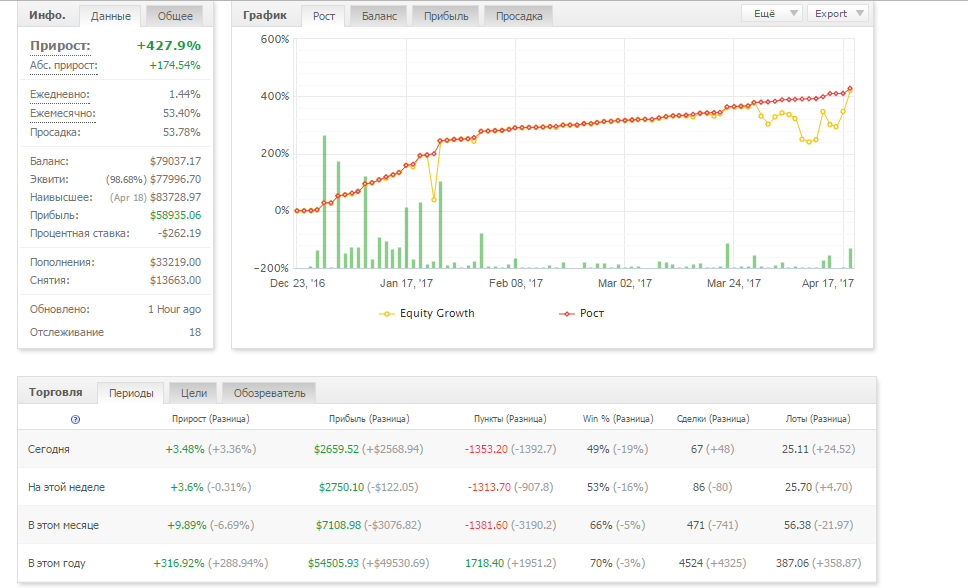Click the profit value $58935.06
Viewport: 968px width, 588px height.
click(x=175, y=215)
